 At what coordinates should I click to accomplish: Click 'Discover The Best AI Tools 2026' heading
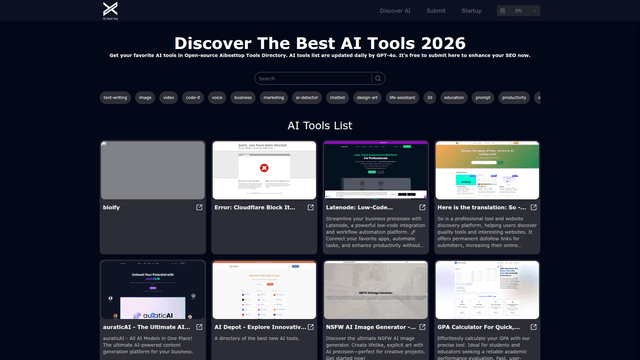click(x=320, y=43)
